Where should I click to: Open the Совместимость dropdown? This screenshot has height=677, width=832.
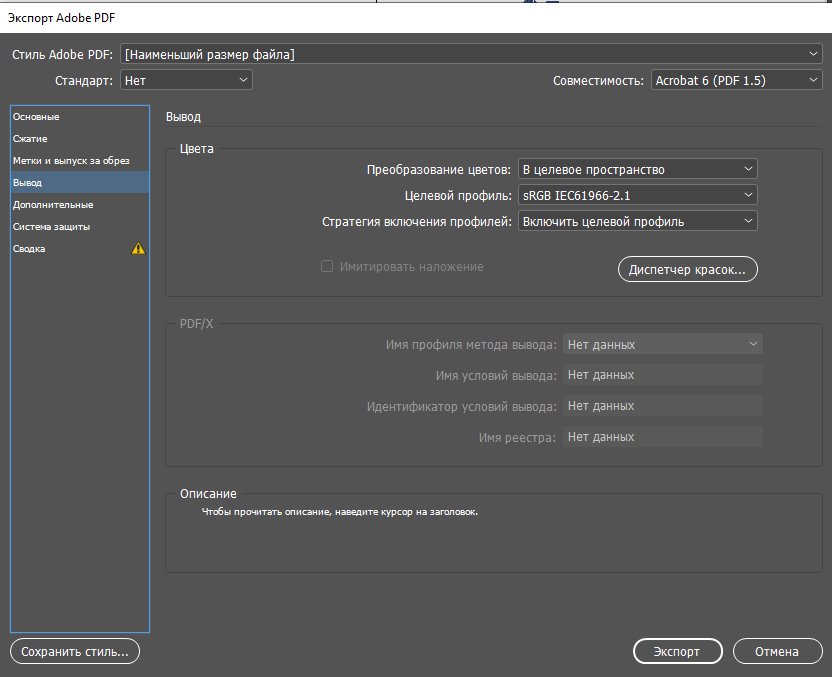click(736, 80)
